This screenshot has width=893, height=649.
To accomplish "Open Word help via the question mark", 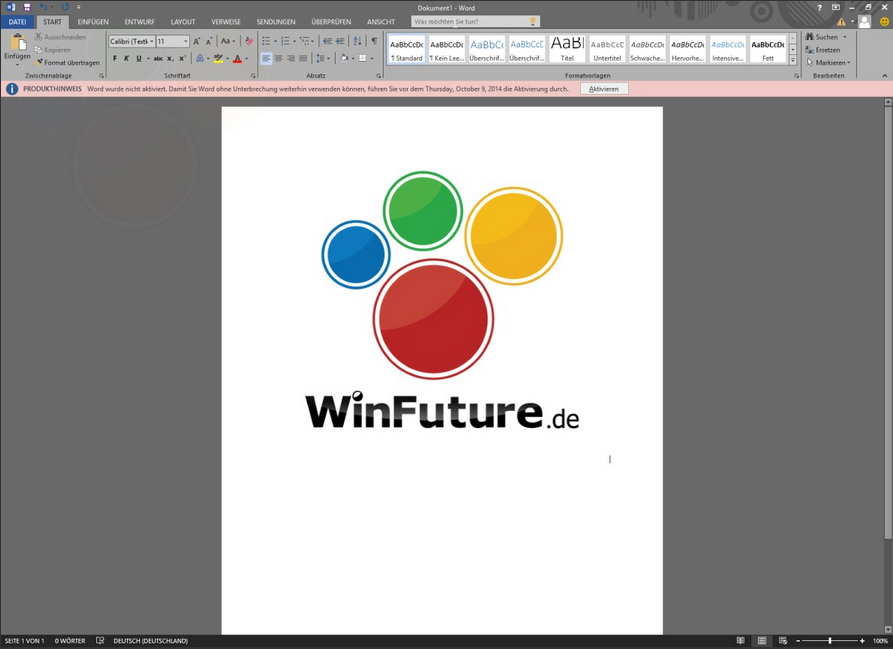I will point(819,7).
